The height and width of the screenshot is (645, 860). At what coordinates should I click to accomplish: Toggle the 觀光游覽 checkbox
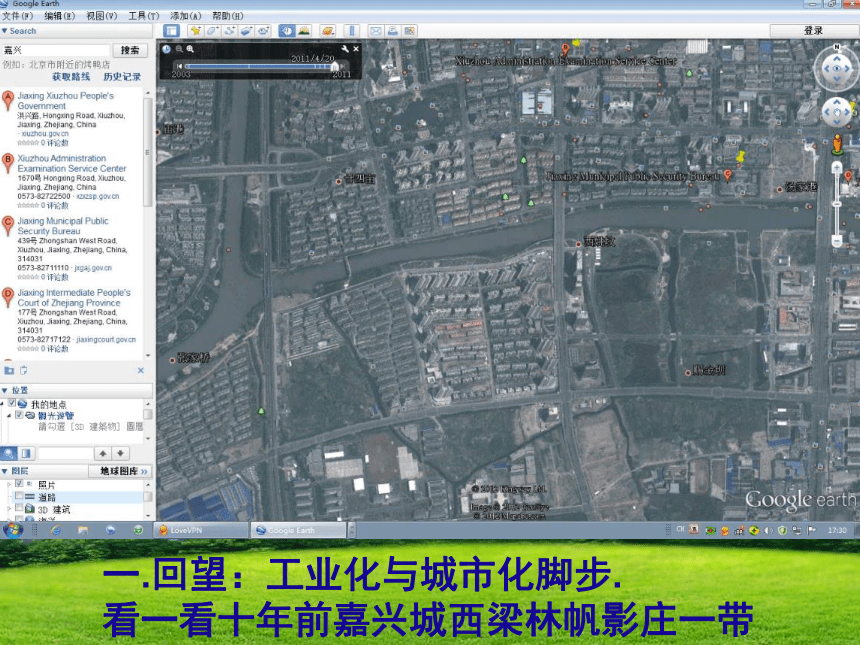point(19,415)
